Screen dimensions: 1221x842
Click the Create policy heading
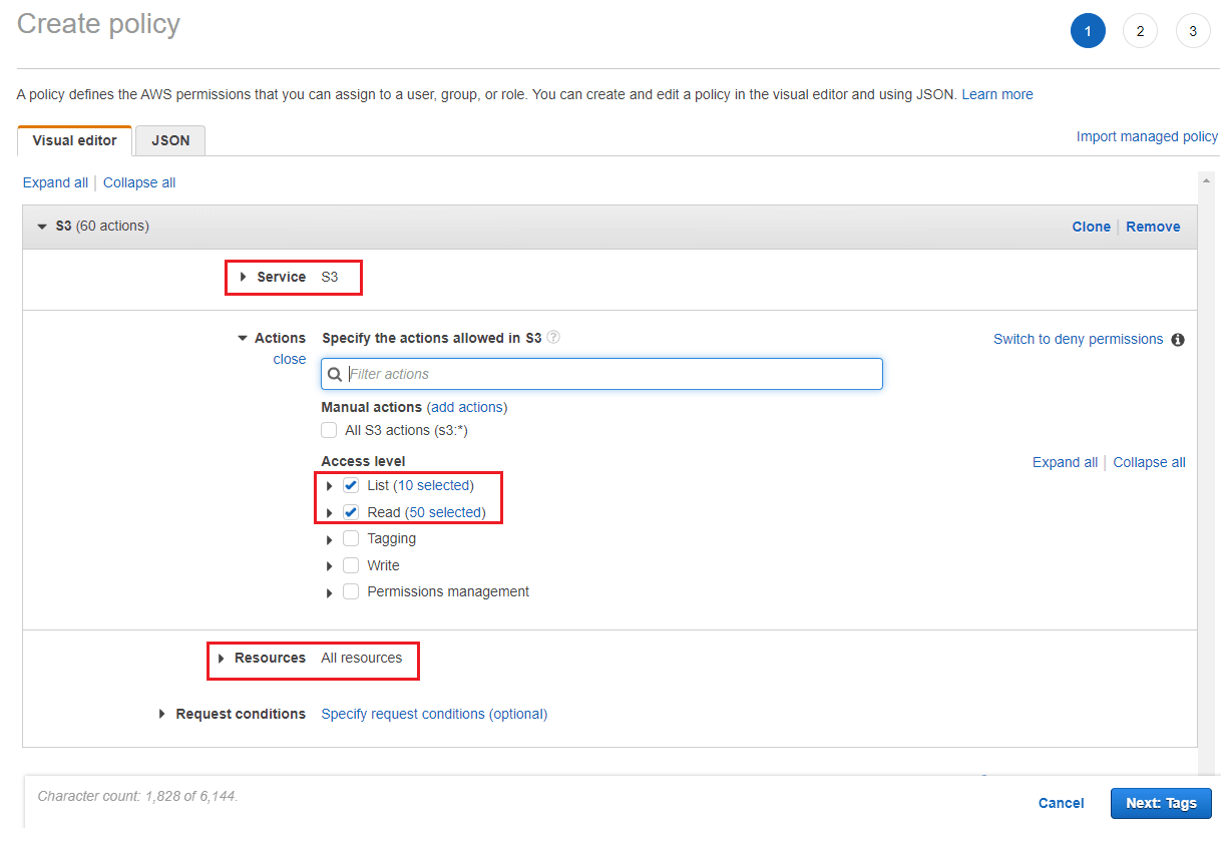99,24
